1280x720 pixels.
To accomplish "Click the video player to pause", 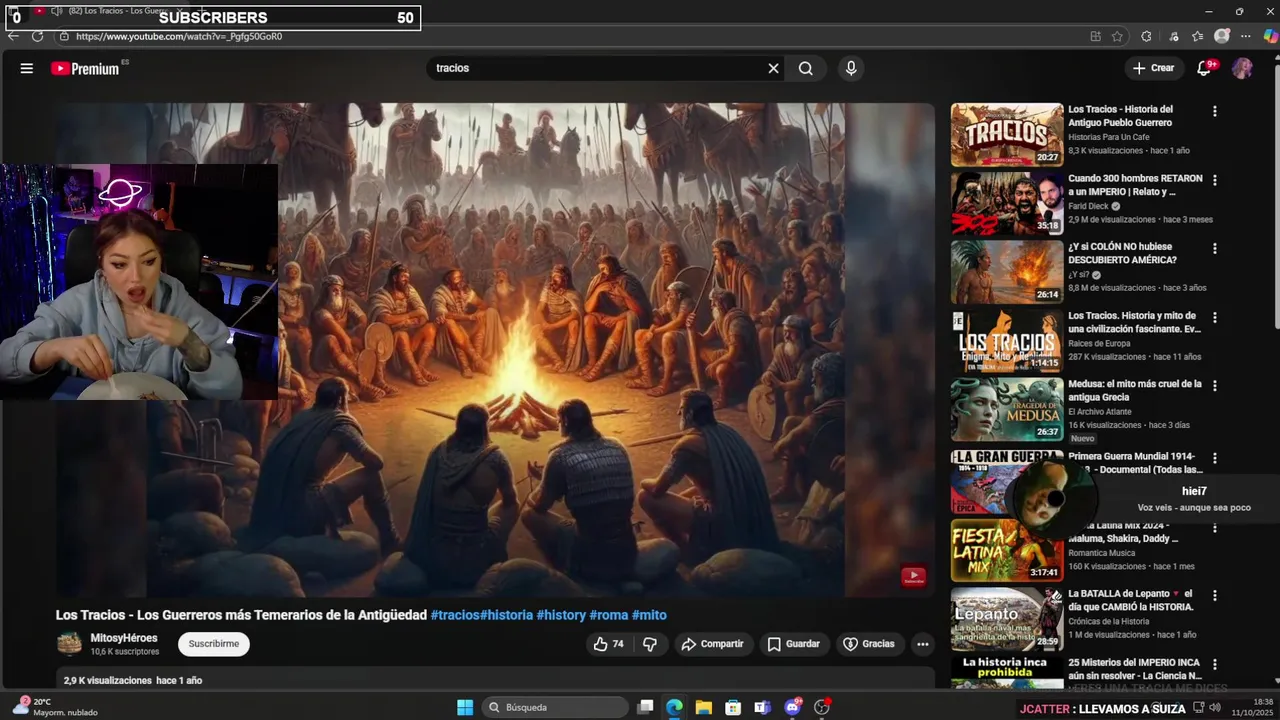I will 495,350.
